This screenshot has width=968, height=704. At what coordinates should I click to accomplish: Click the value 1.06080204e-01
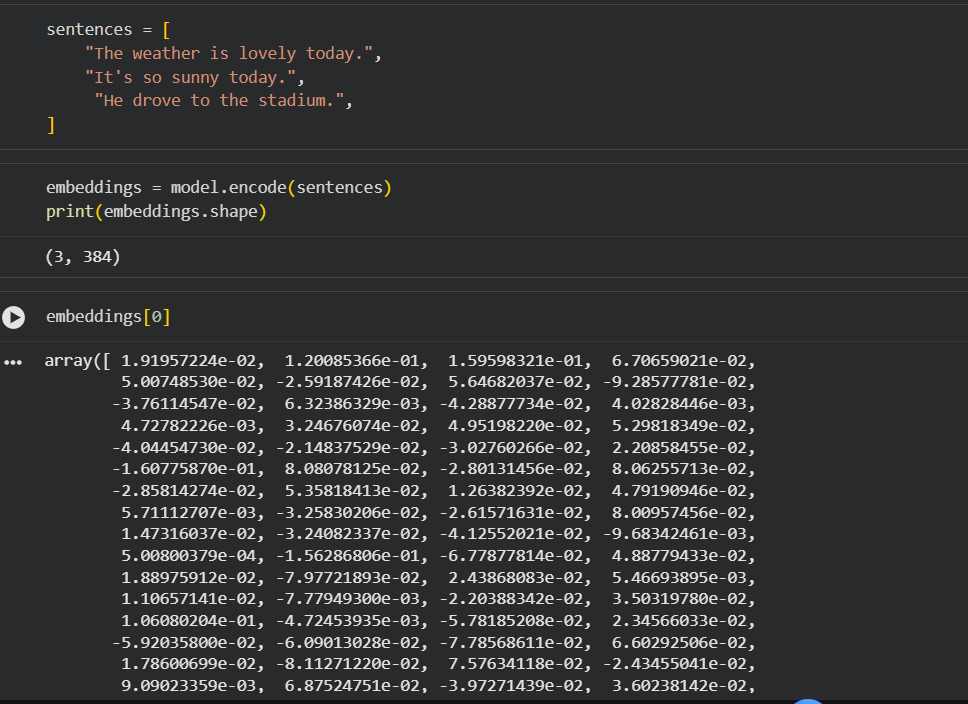click(188, 621)
